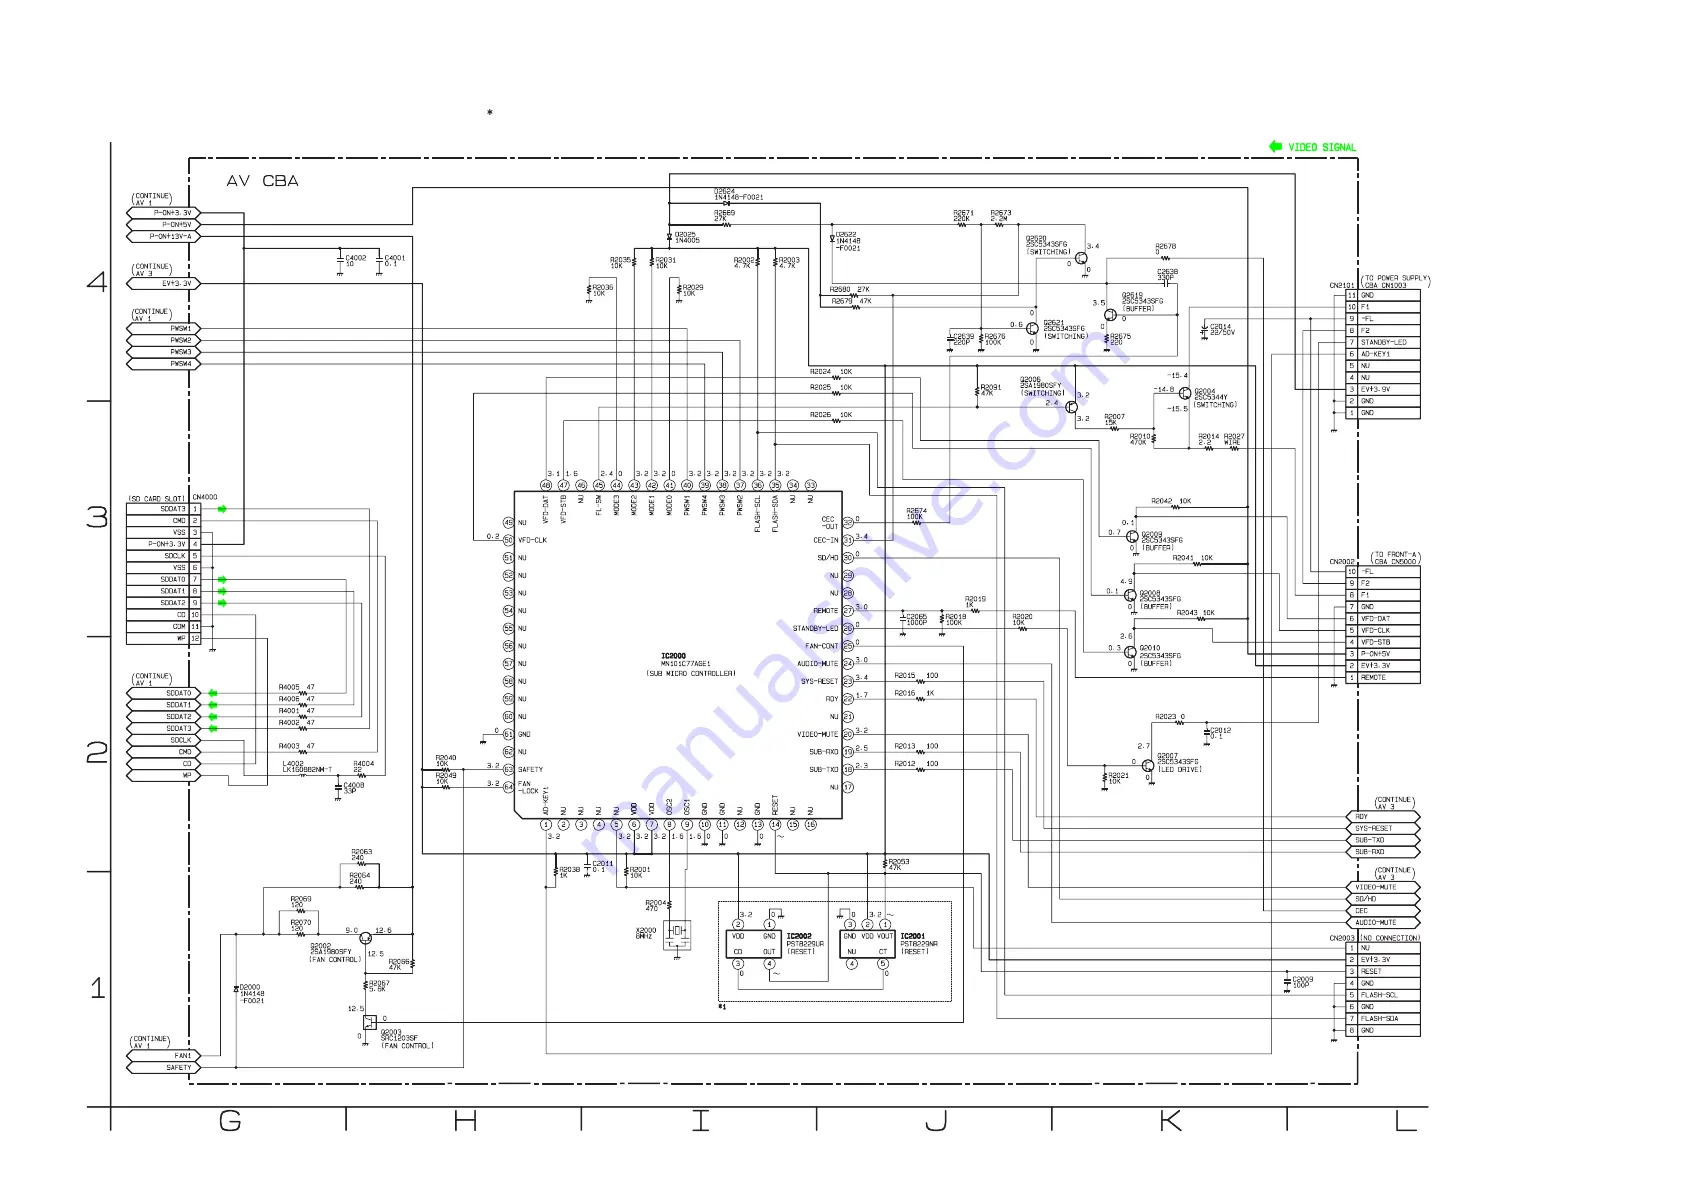Click the PWSW4 connector tag
1701x1191 pixels.
pos(165,364)
